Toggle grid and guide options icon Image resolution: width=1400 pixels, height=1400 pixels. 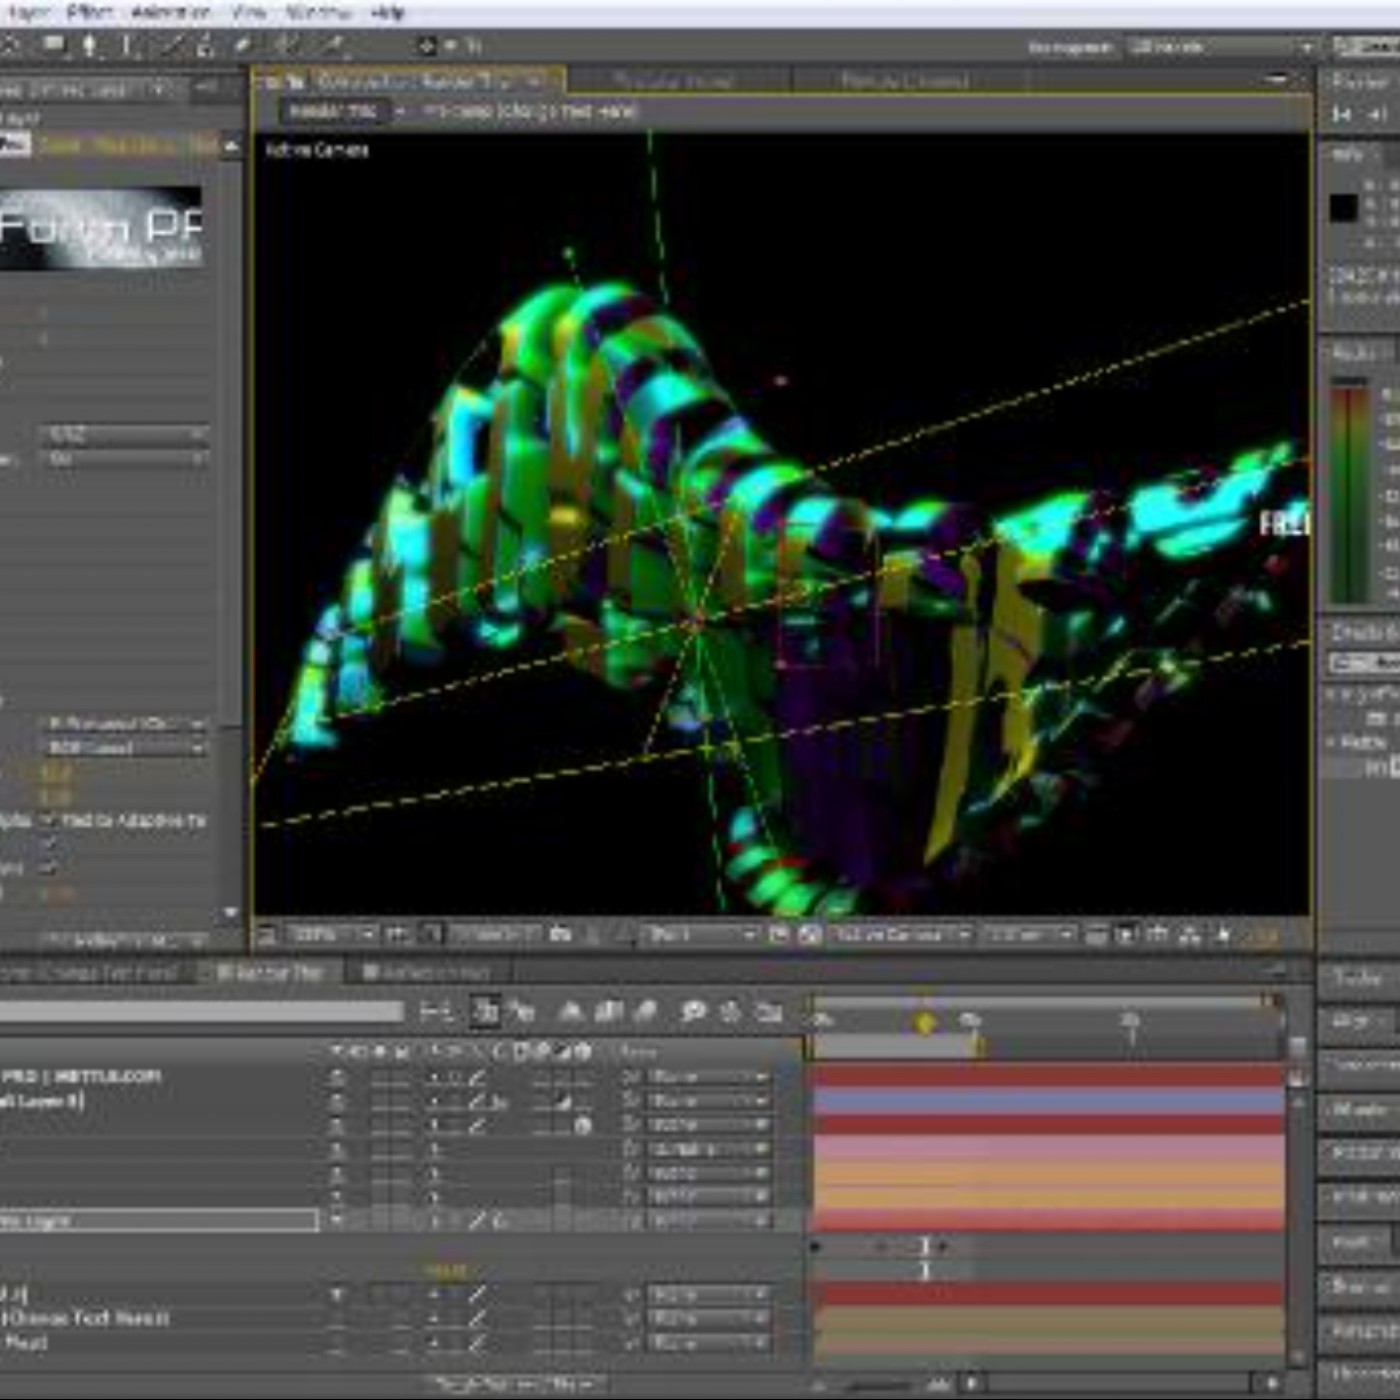(x=398, y=934)
